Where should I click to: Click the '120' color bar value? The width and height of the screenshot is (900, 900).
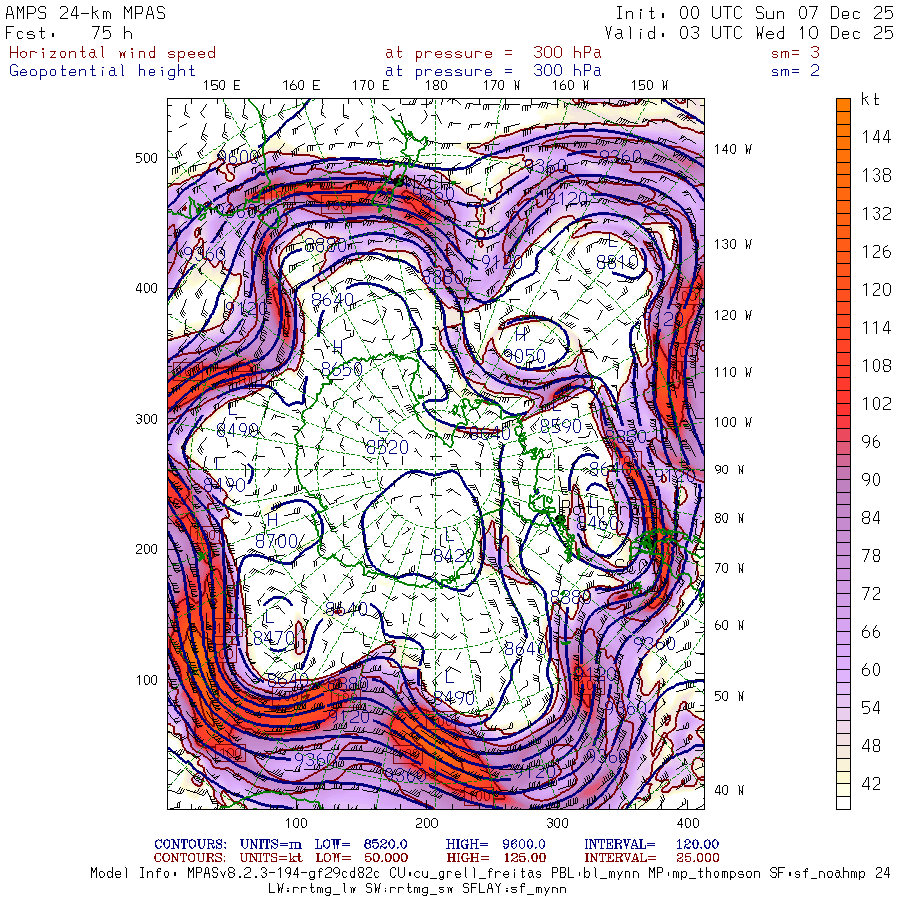876,290
